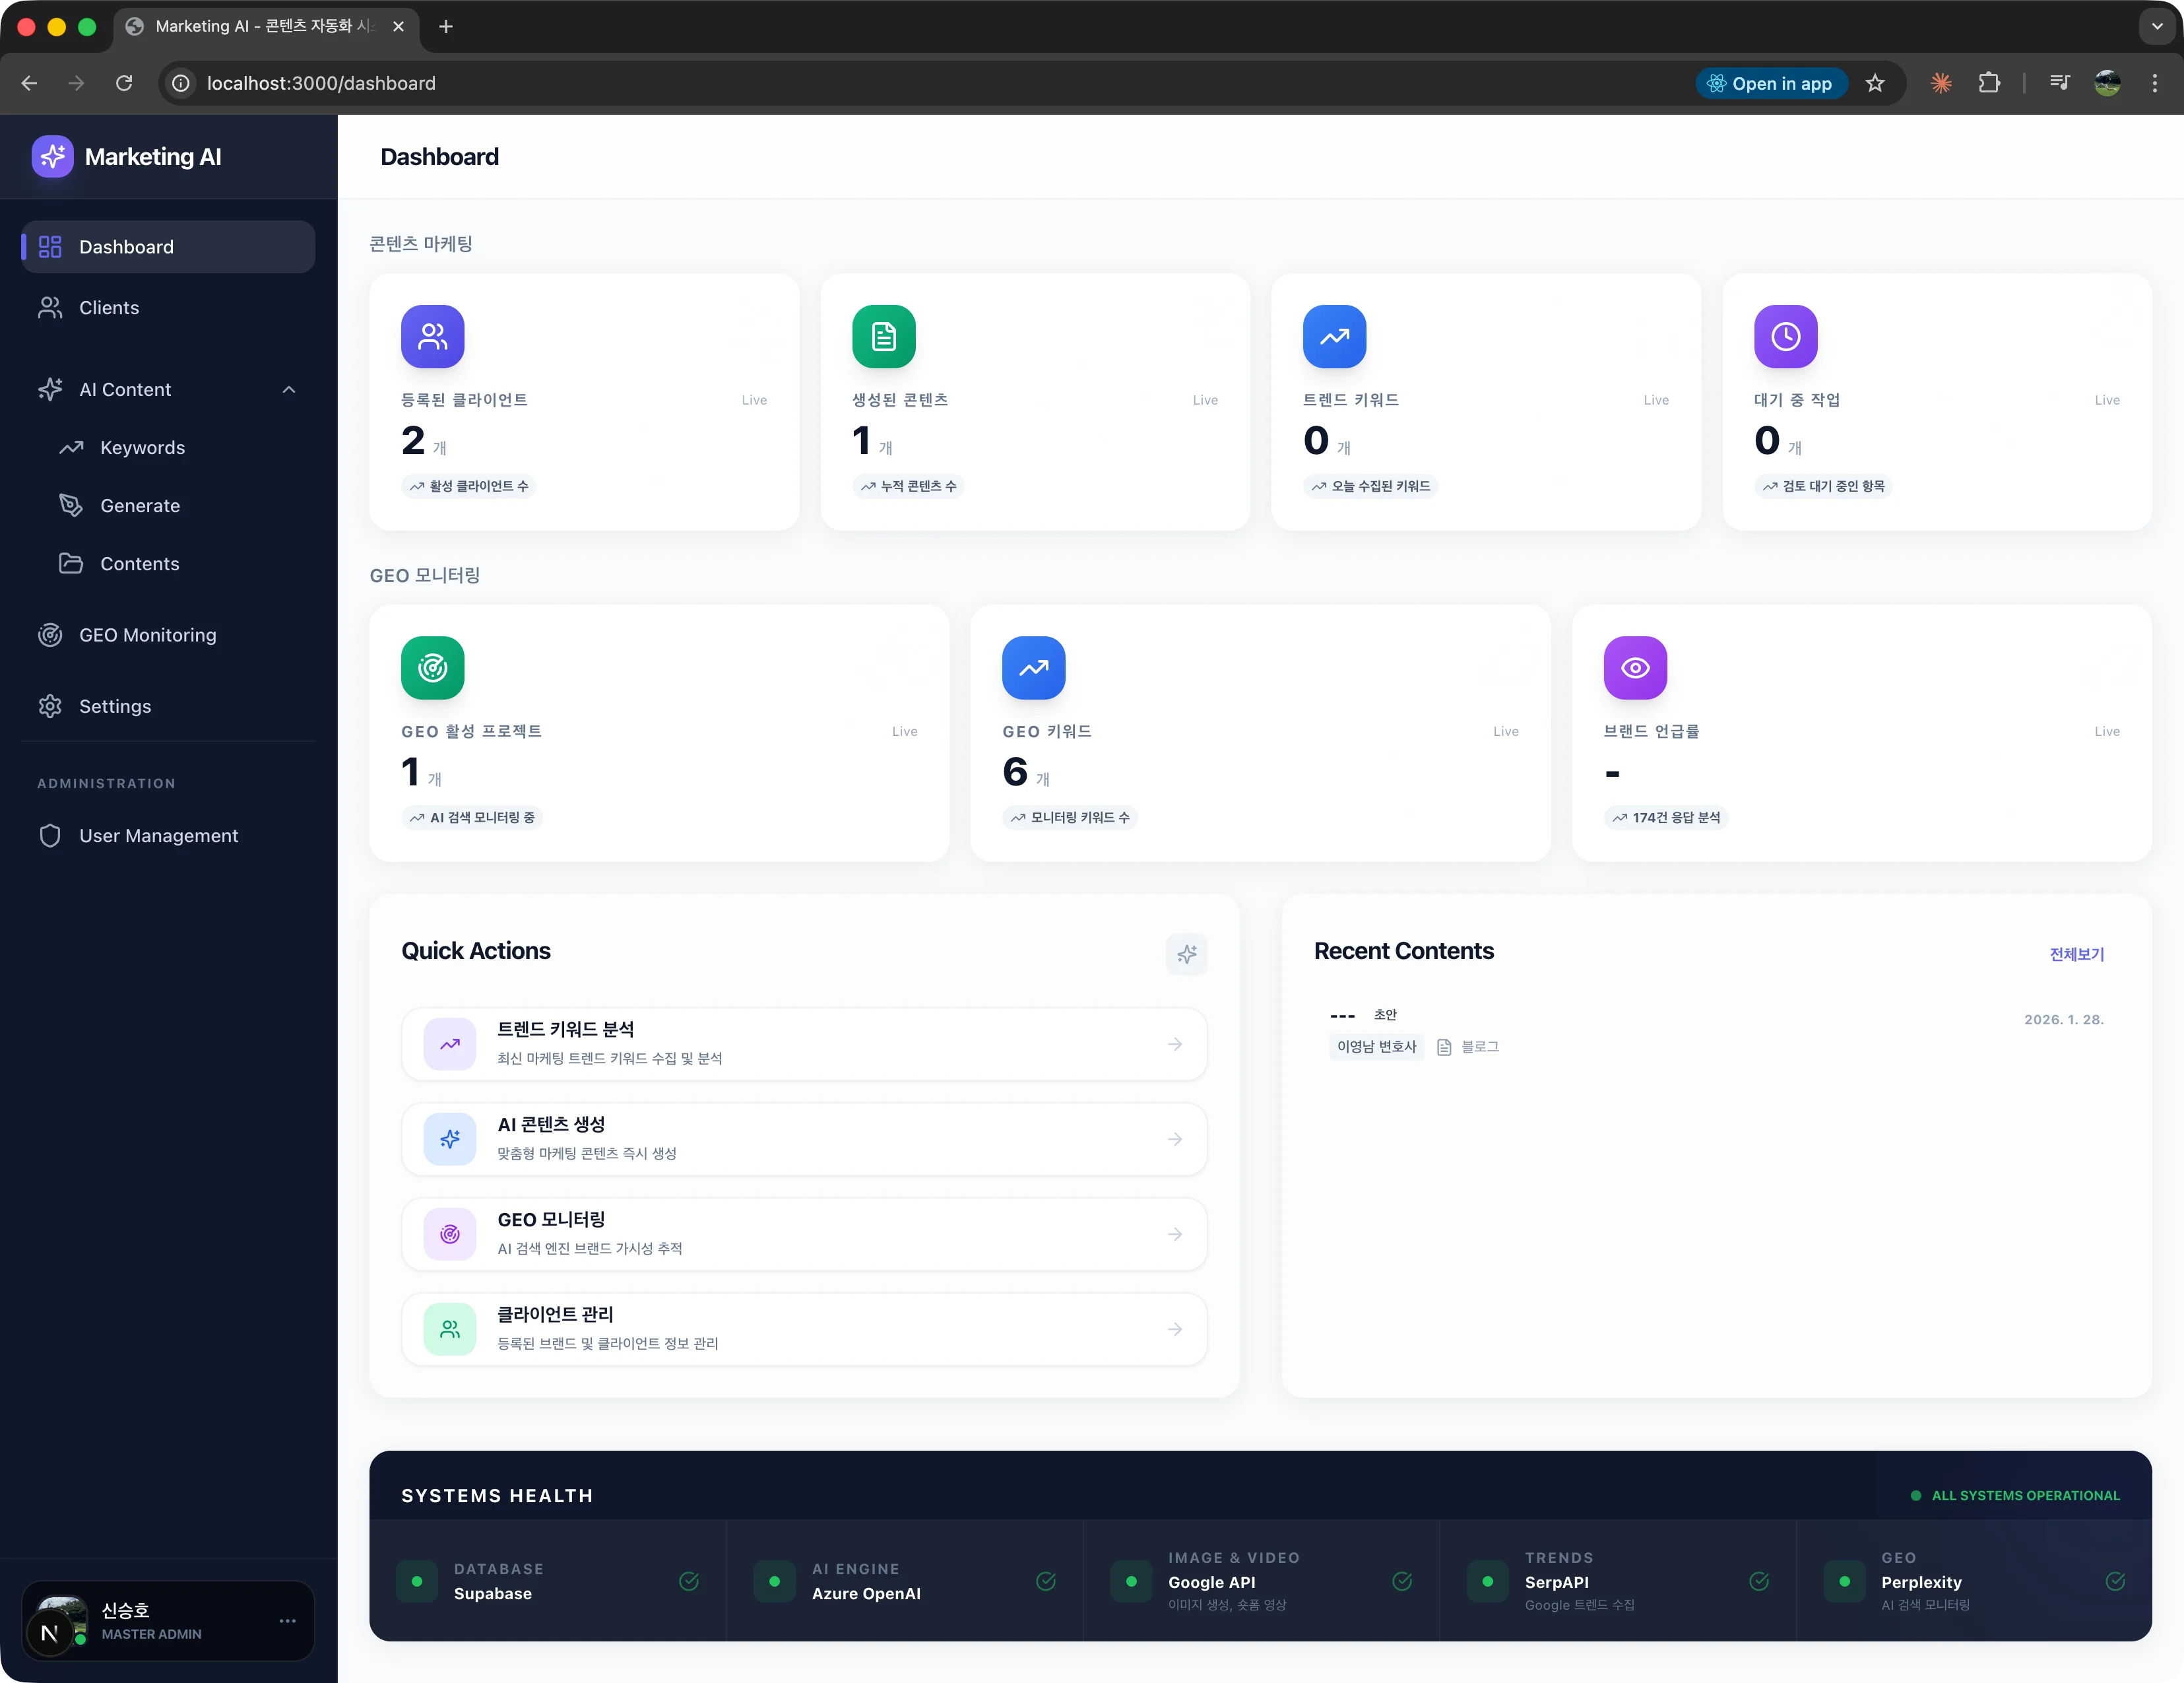Click the AI 콘텐츠 생성 sparkle icon
The image size is (2184, 1683).
click(449, 1139)
